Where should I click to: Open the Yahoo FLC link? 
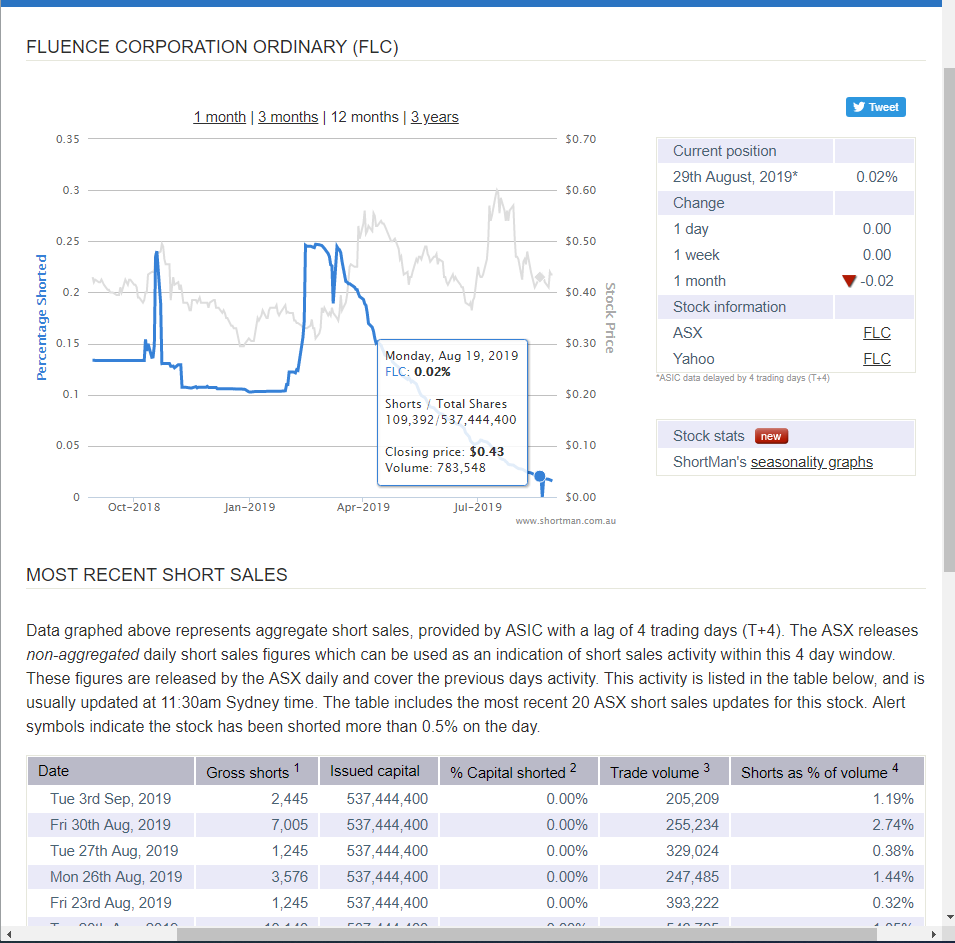(876, 359)
